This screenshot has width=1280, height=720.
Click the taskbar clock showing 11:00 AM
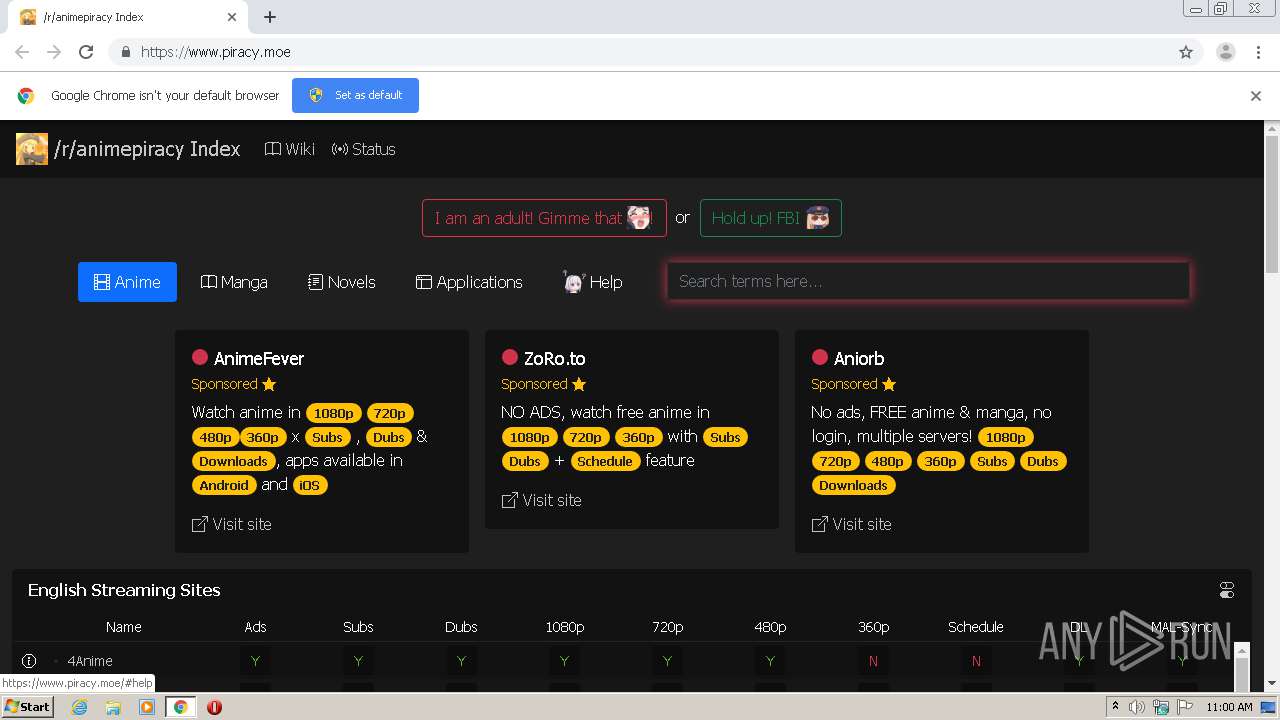(1229, 707)
